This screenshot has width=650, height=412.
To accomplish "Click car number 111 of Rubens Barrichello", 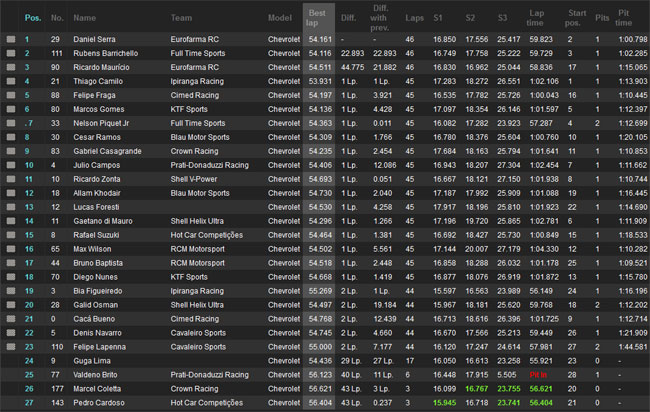I will (x=56, y=53).
